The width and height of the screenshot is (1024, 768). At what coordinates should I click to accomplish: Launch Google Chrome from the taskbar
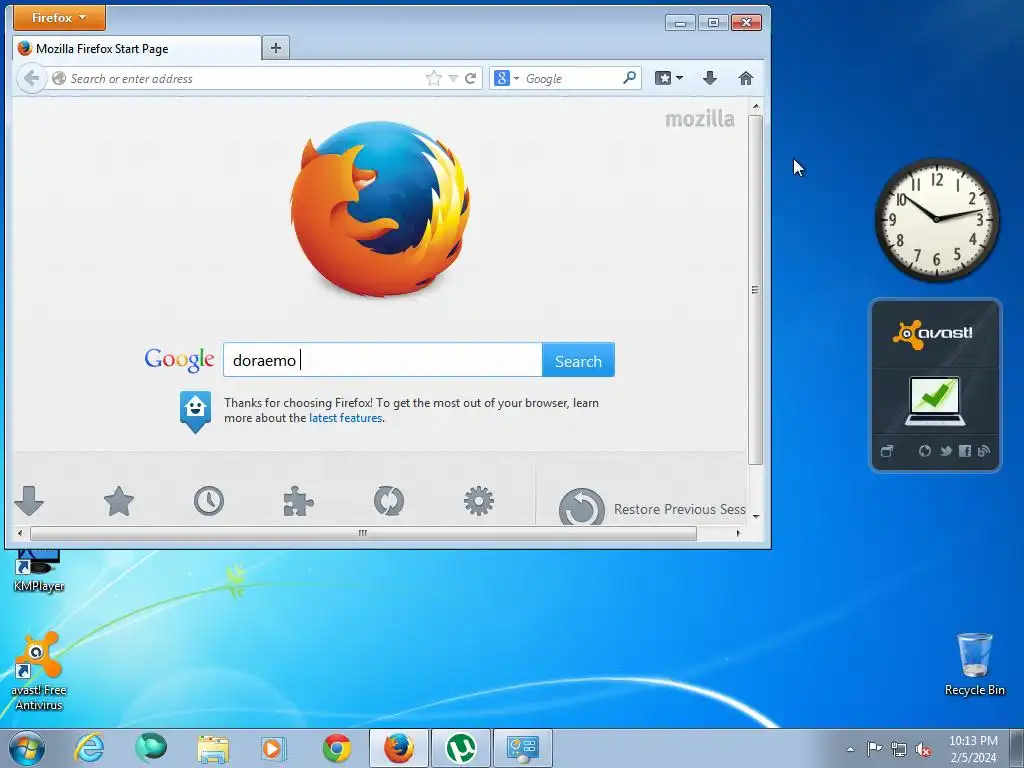point(337,748)
